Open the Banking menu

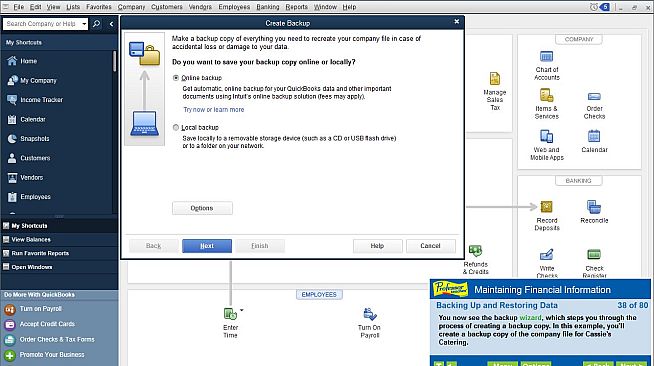pyautogui.click(x=268, y=7)
